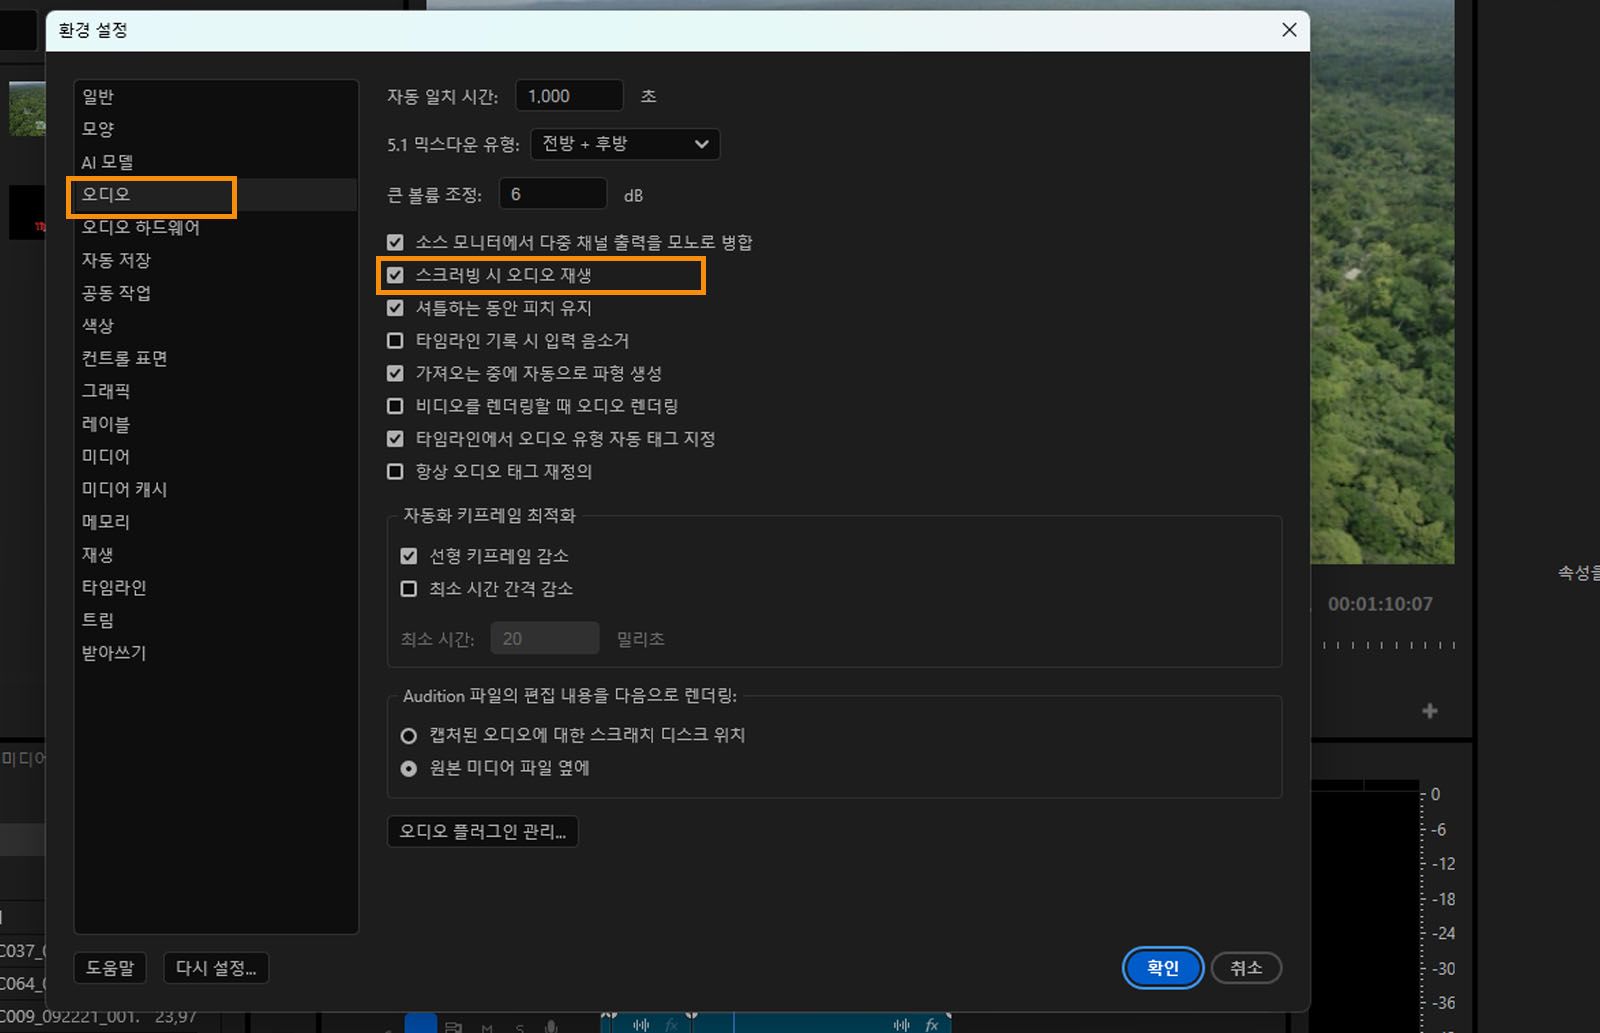The width and height of the screenshot is (1600, 1033).
Task: Toggle Sync Lock on the audio track header
Action: pyautogui.click(x=454, y=1026)
